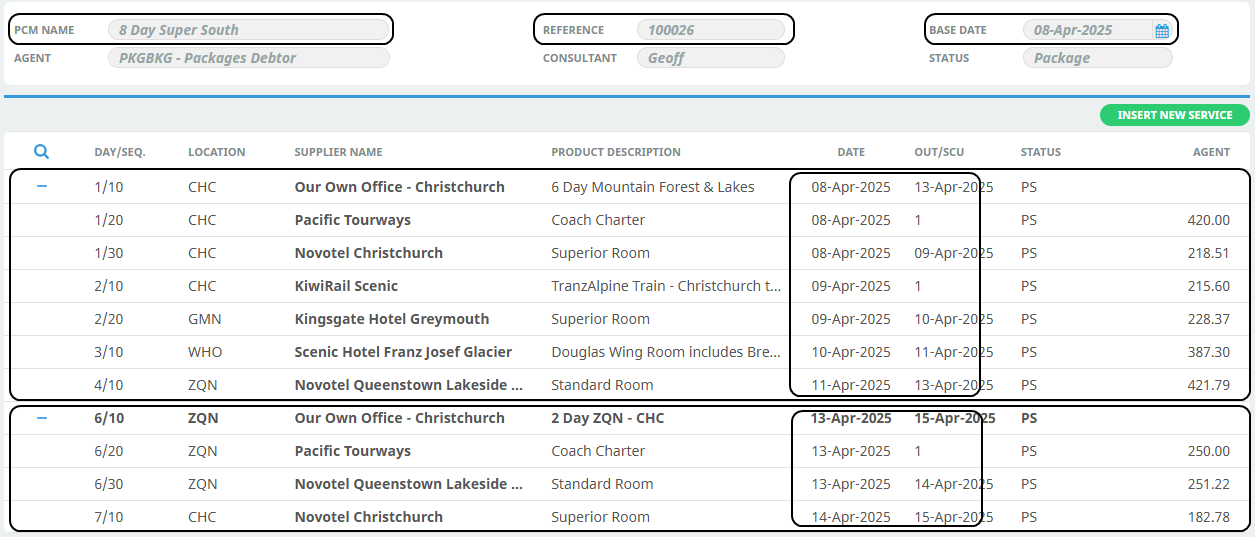Image resolution: width=1255 pixels, height=537 pixels.
Task: Sort by Supplier Name column header
Action: coord(338,152)
